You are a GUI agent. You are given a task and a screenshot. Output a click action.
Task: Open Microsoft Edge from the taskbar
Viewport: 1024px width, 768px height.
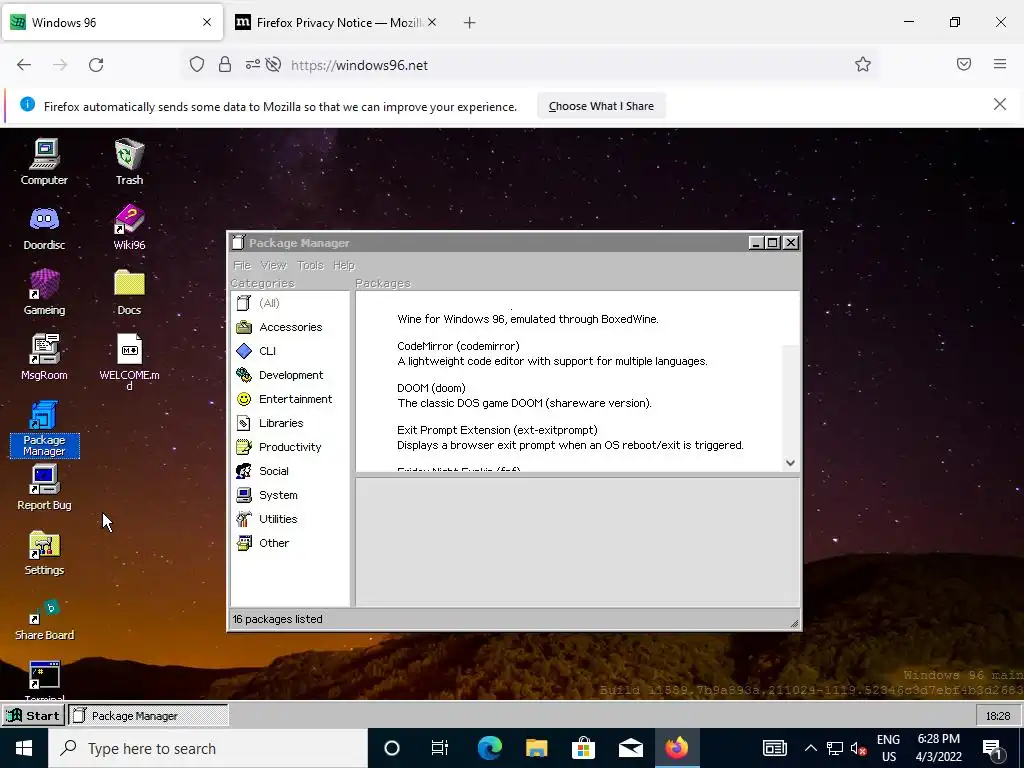[489, 748]
